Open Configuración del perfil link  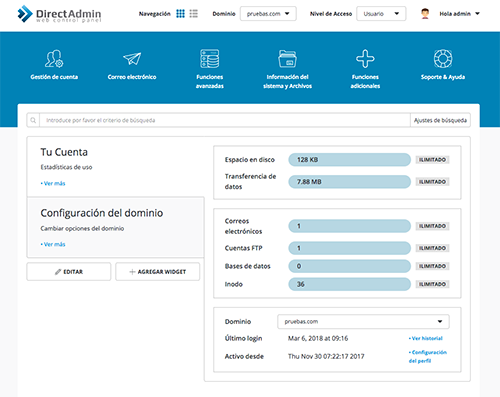point(428,357)
